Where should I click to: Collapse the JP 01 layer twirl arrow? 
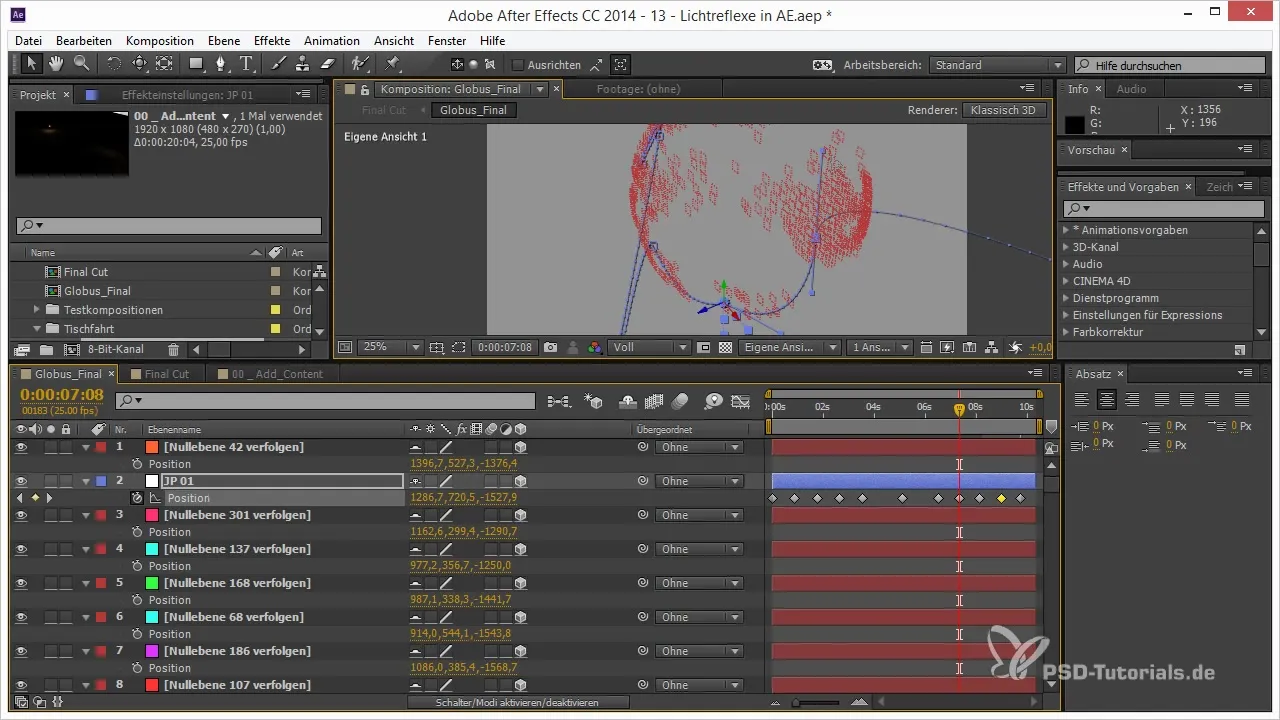tap(86, 481)
